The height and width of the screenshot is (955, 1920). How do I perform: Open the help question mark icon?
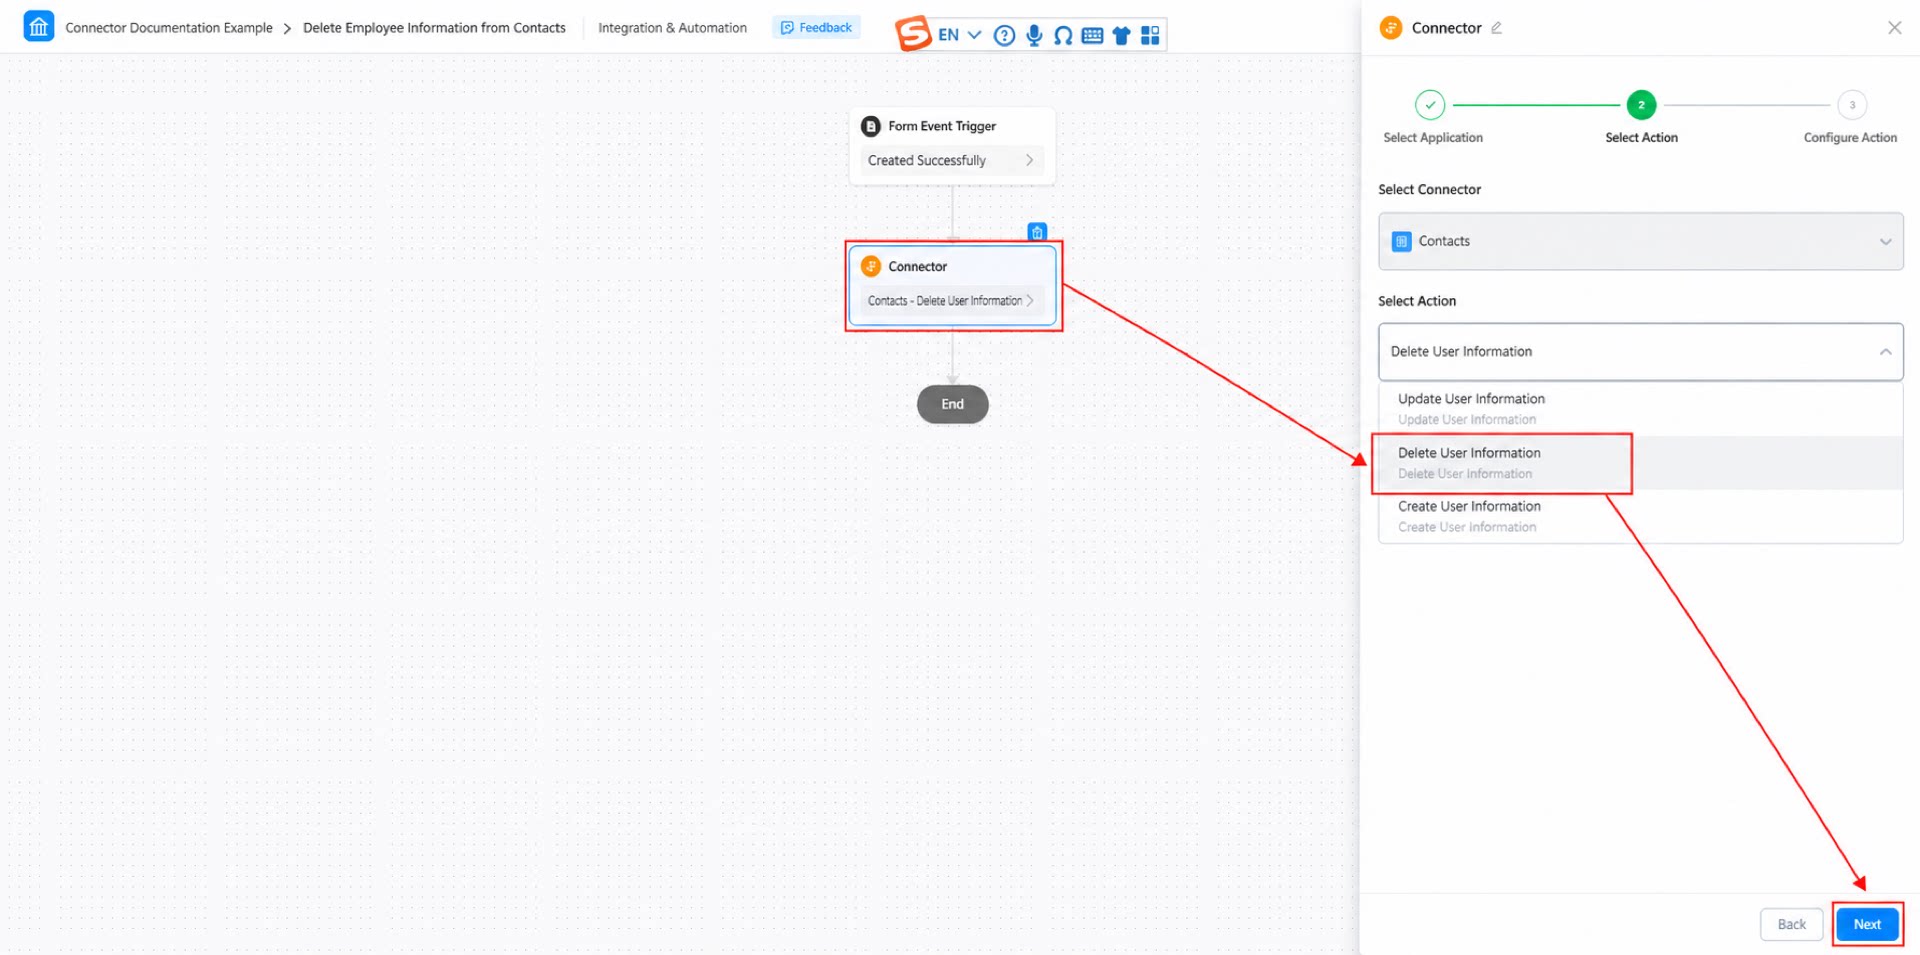1004,36
